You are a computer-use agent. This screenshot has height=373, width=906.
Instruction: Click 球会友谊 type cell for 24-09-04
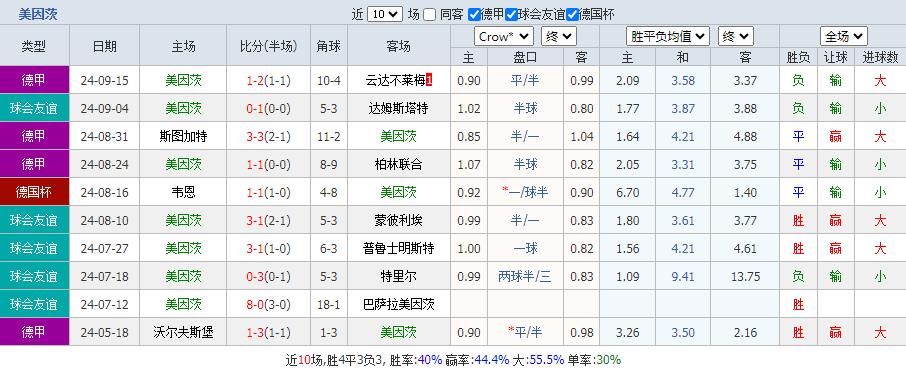pyautogui.click(x=34, y=109)
